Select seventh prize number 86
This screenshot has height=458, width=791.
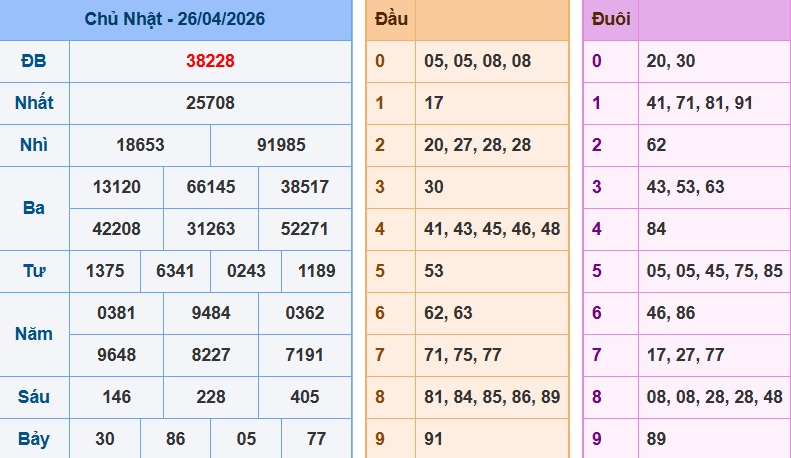pos(175,438)
